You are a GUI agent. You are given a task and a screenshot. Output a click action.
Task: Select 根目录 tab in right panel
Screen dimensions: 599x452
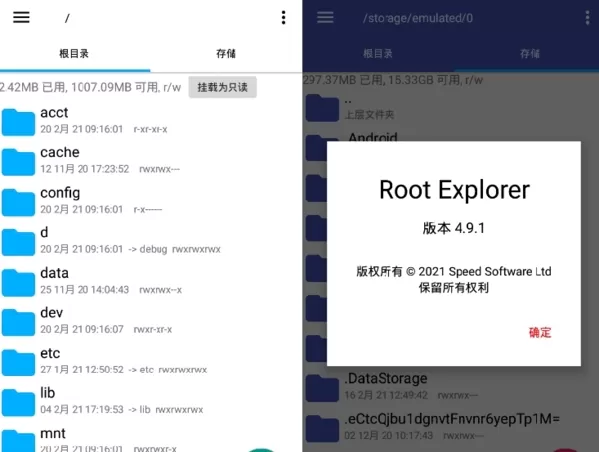point(378,53)
